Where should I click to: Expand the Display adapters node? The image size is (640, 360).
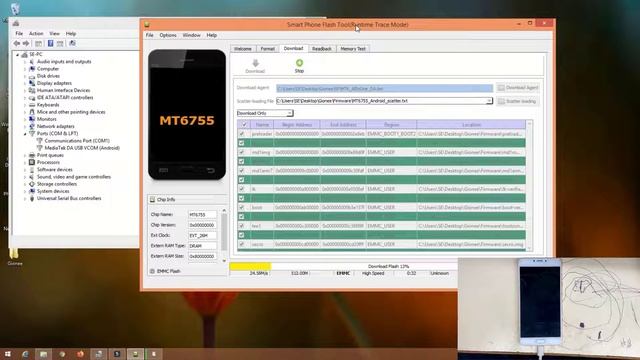(24, 83)
